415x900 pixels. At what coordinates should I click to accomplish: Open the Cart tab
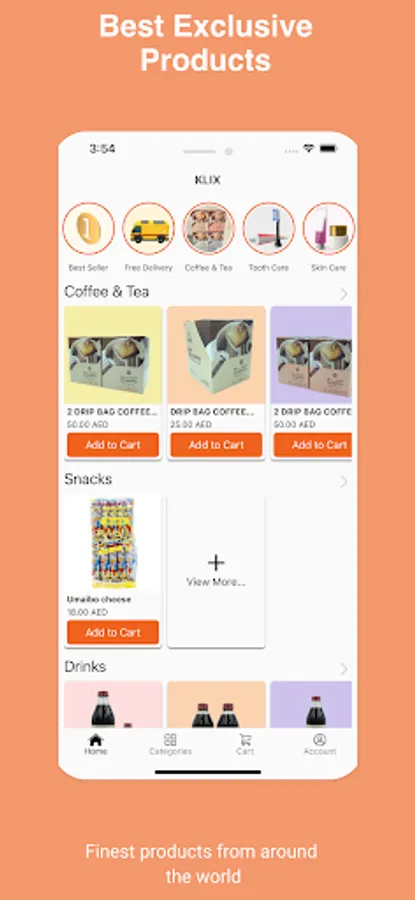[245, 744]
